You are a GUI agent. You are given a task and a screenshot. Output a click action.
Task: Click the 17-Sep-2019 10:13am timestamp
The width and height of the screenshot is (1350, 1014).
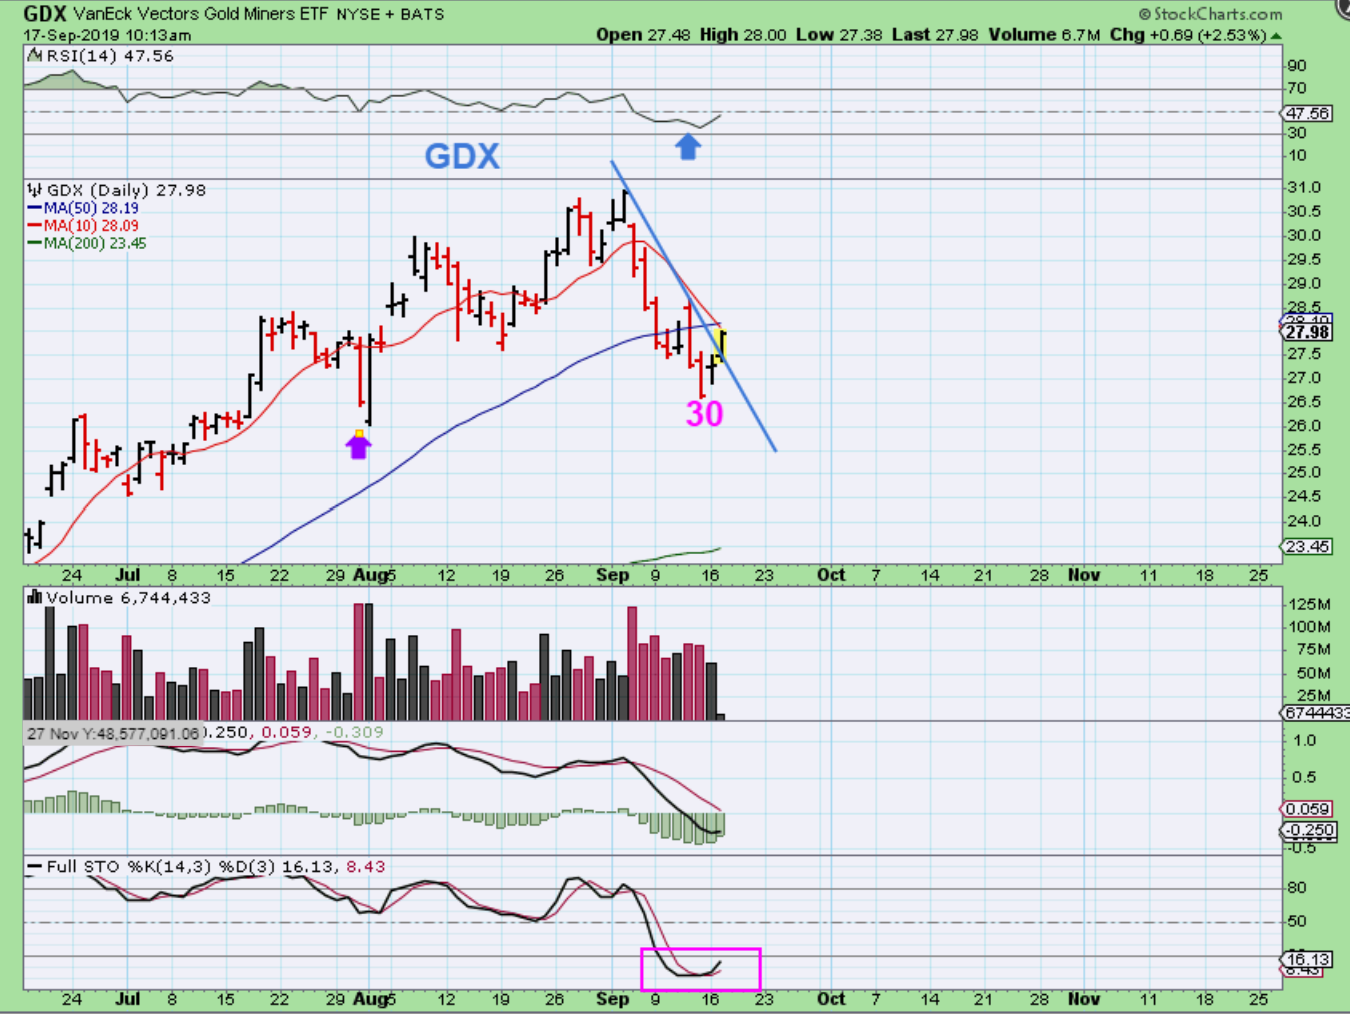pyautogui.click(x=107, y=35)
